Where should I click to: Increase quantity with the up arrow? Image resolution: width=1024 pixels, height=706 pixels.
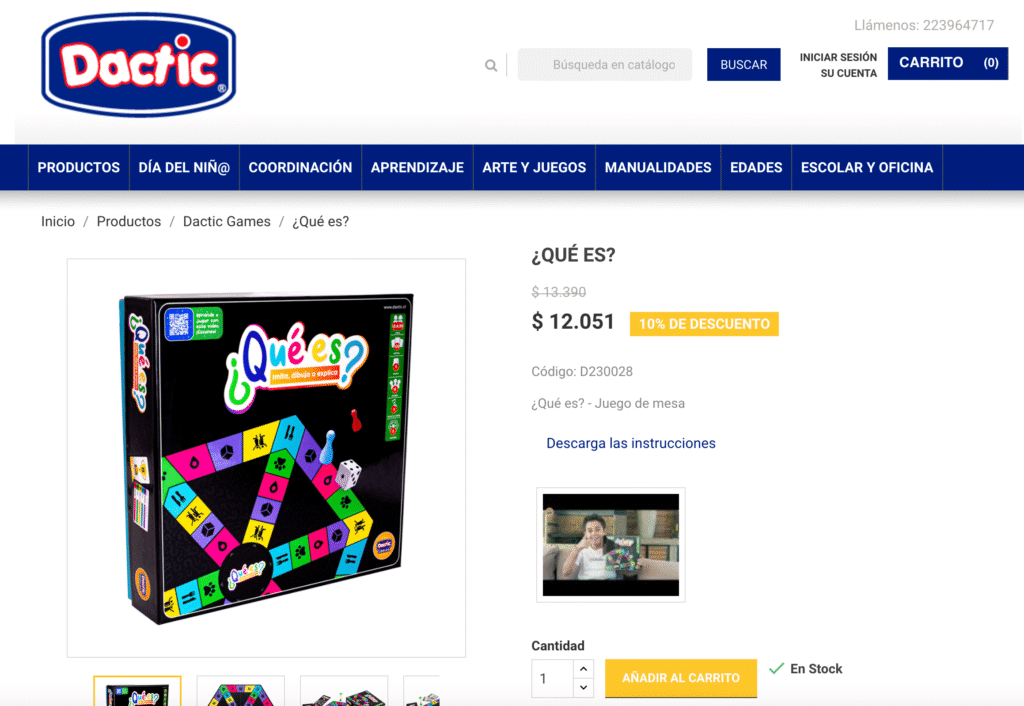583,669
